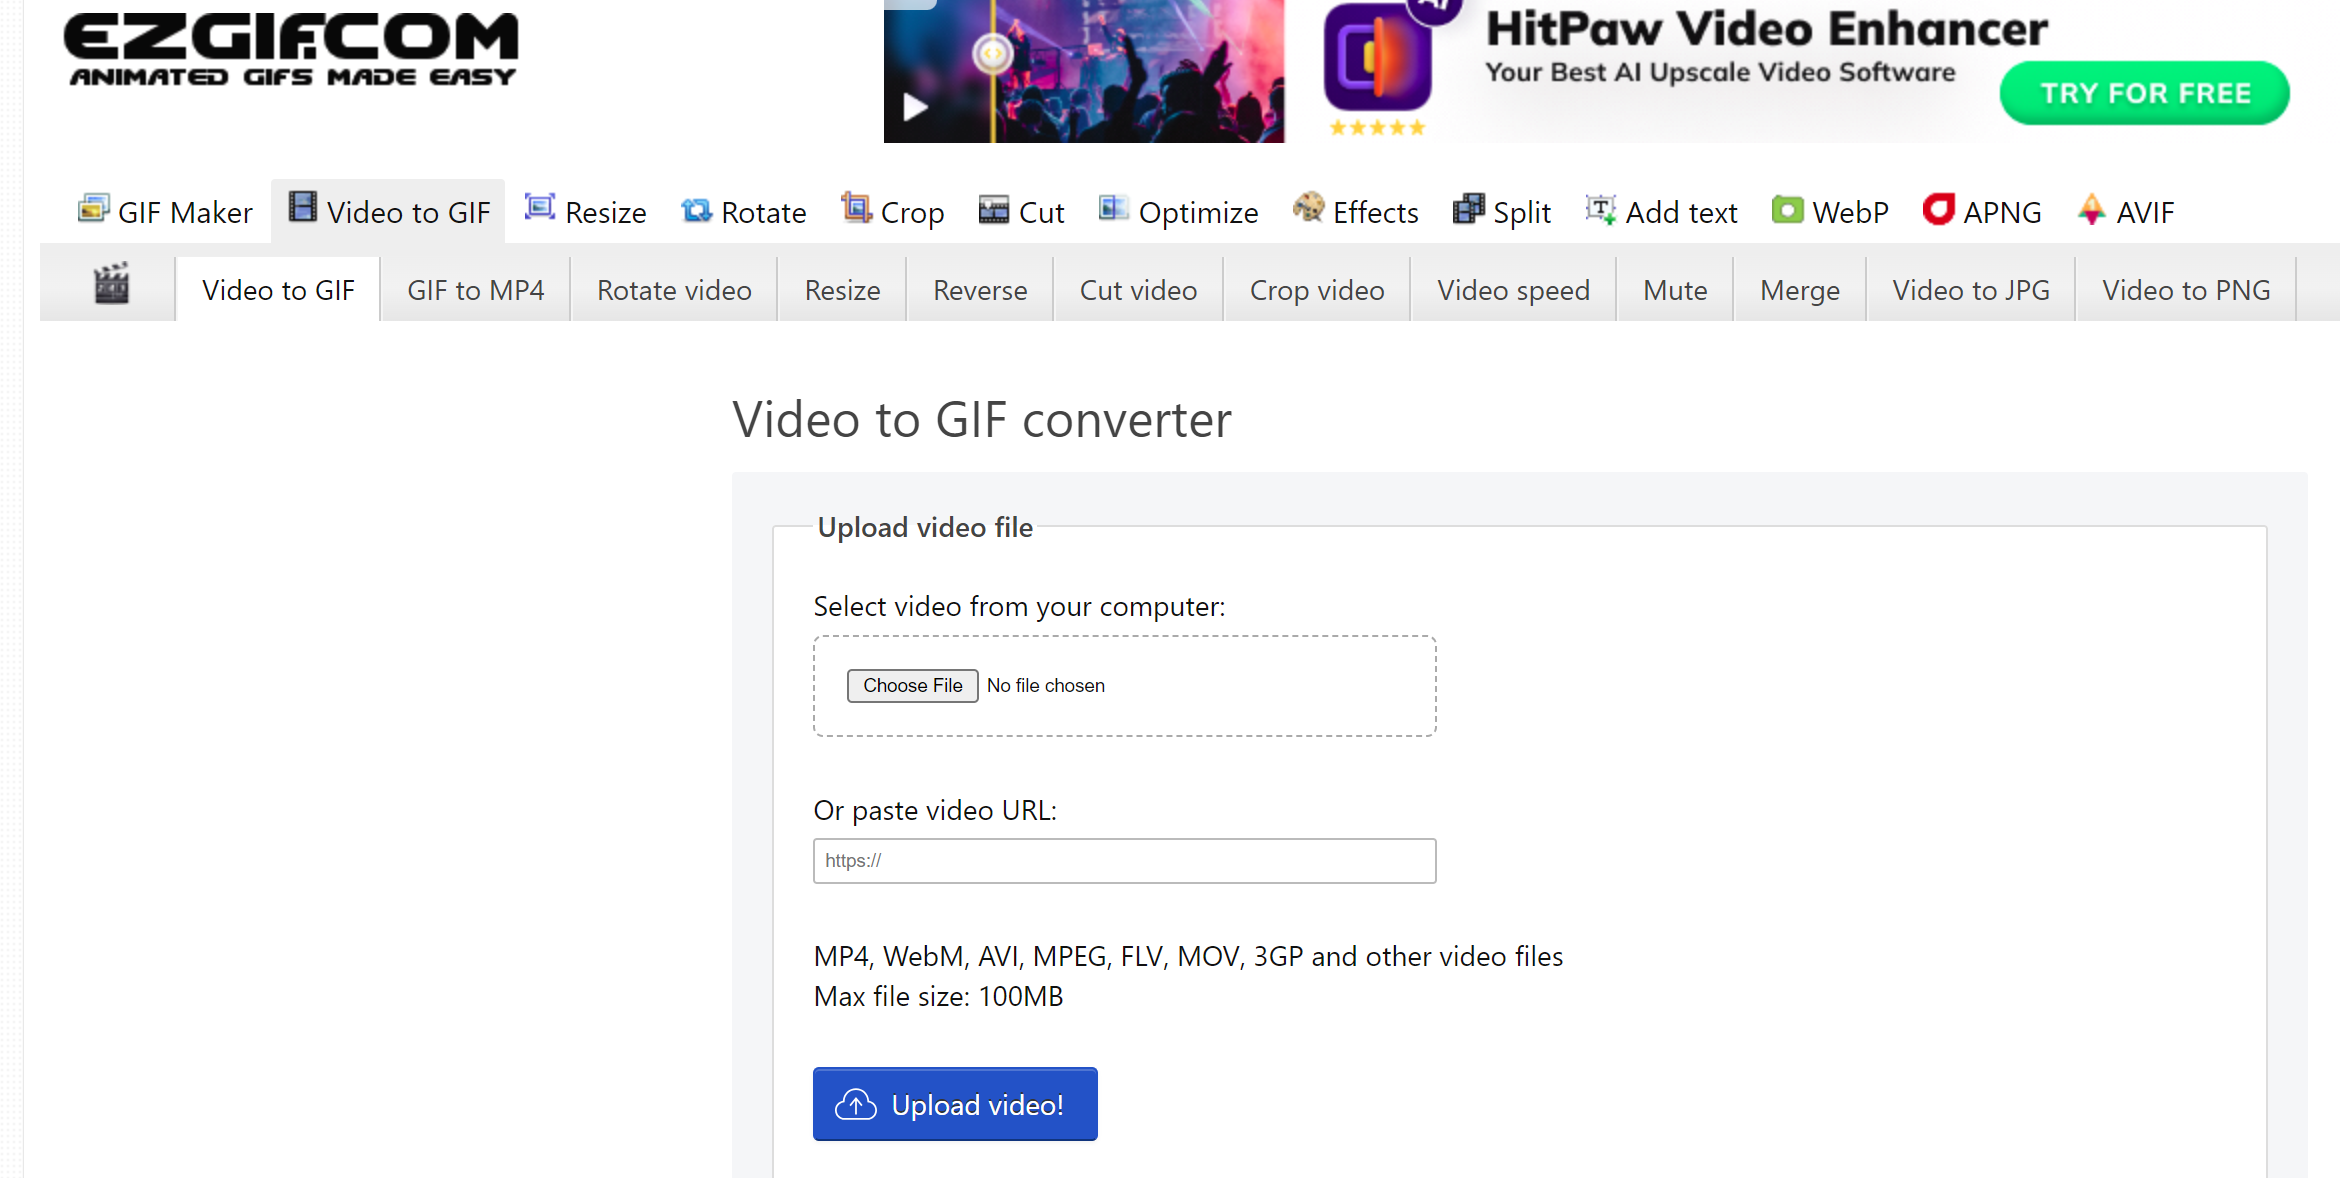Open the Rotate menu item
Screen dimensions: 2345x1178
(x=744, y=211)
